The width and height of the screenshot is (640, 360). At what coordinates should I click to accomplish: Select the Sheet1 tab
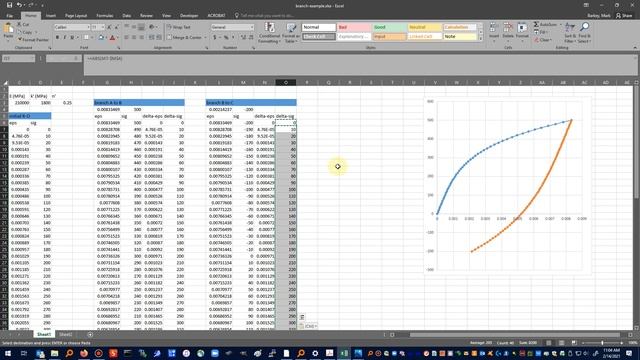44,334
